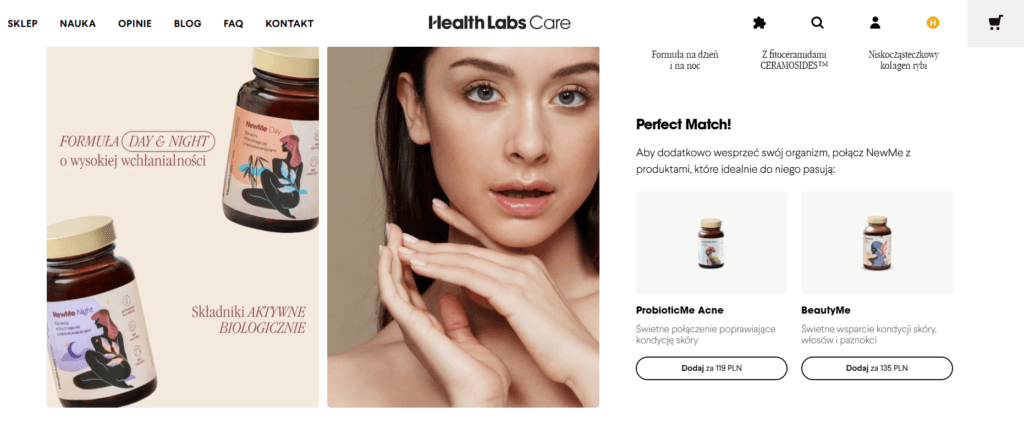
Task: Open the NAUKA menu item
Action: click(x=78, y=24)
